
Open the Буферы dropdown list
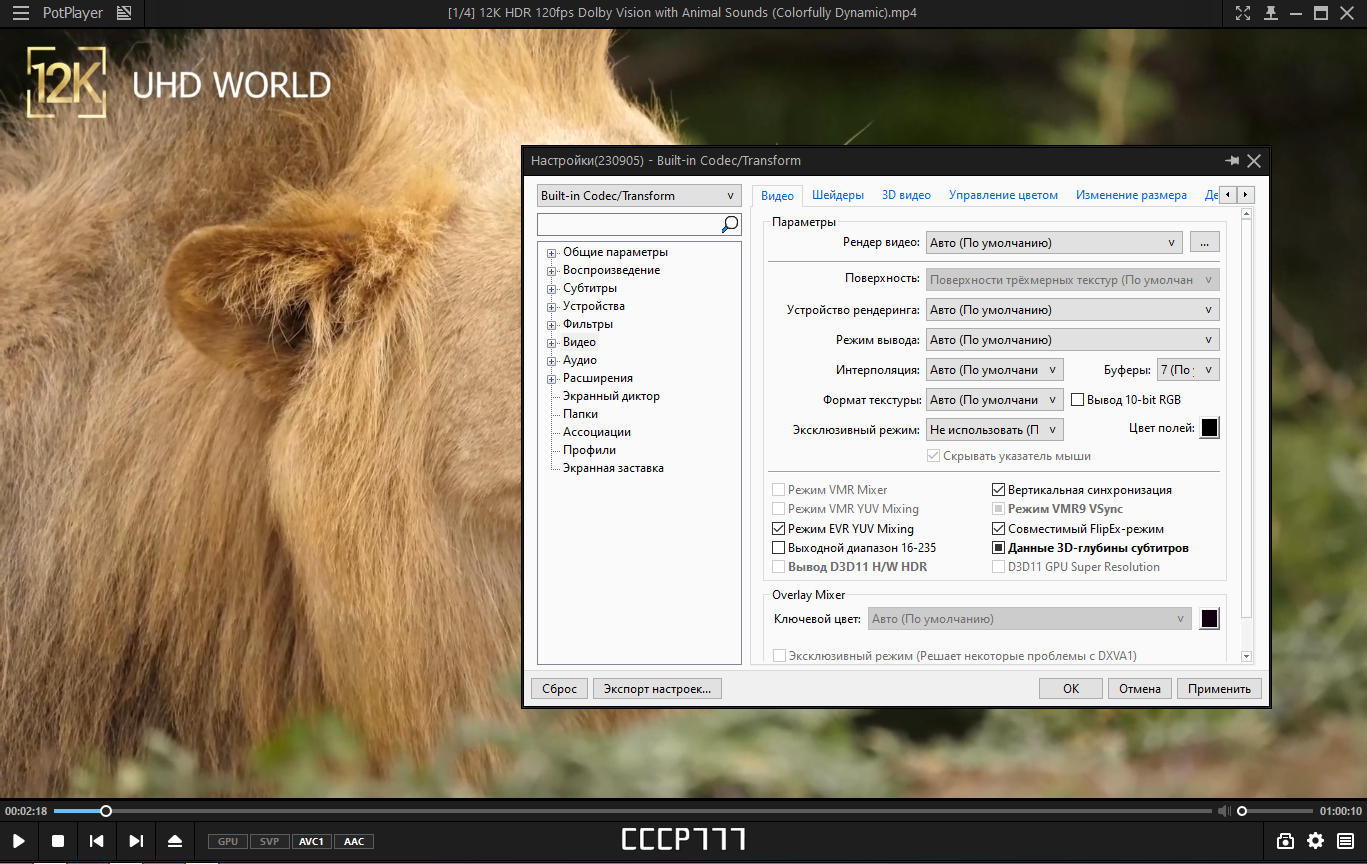pyautogui.click(x=1188, y=370)
